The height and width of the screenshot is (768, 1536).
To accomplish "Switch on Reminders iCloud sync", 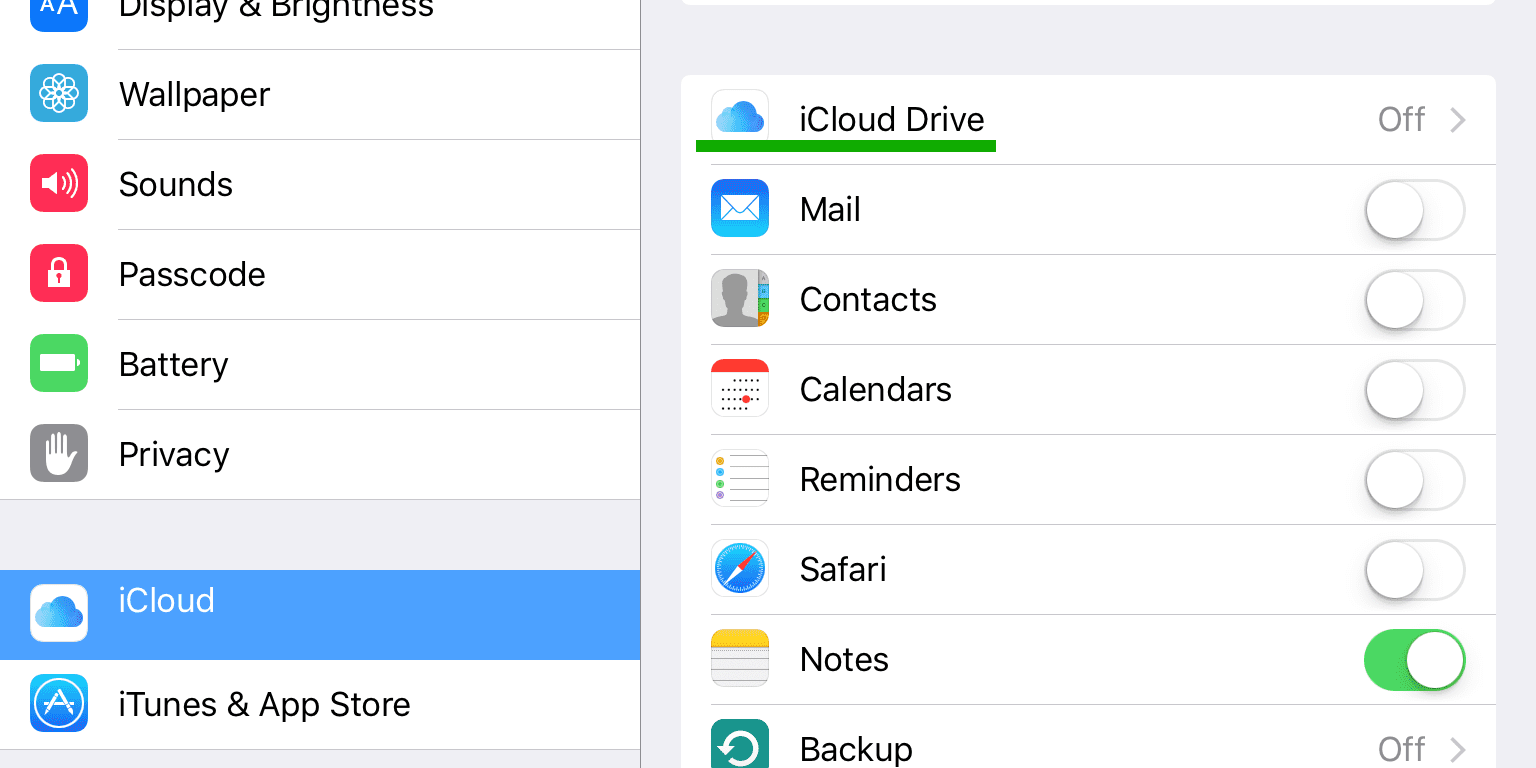I will click(1414, 480).
